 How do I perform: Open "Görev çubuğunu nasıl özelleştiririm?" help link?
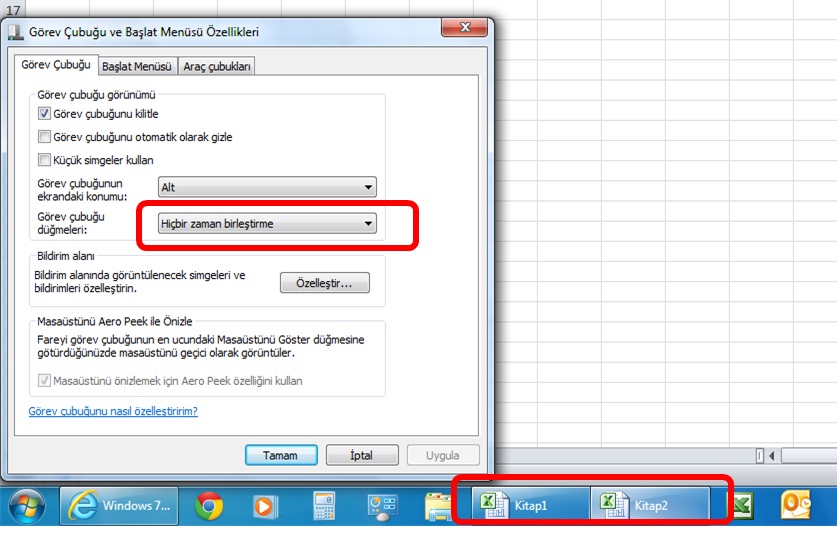[x=112, y=411]
